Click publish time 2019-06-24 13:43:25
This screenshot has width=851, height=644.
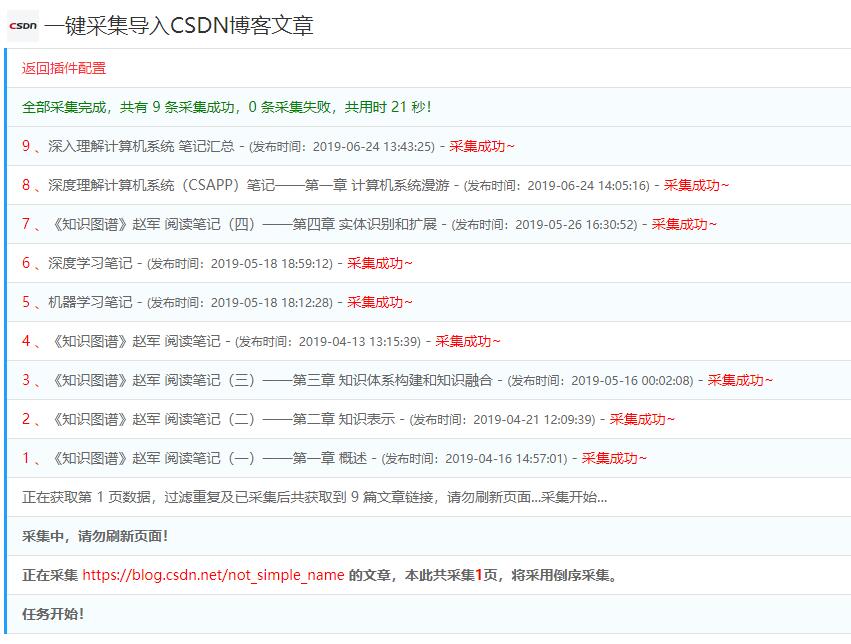point(372,147)
